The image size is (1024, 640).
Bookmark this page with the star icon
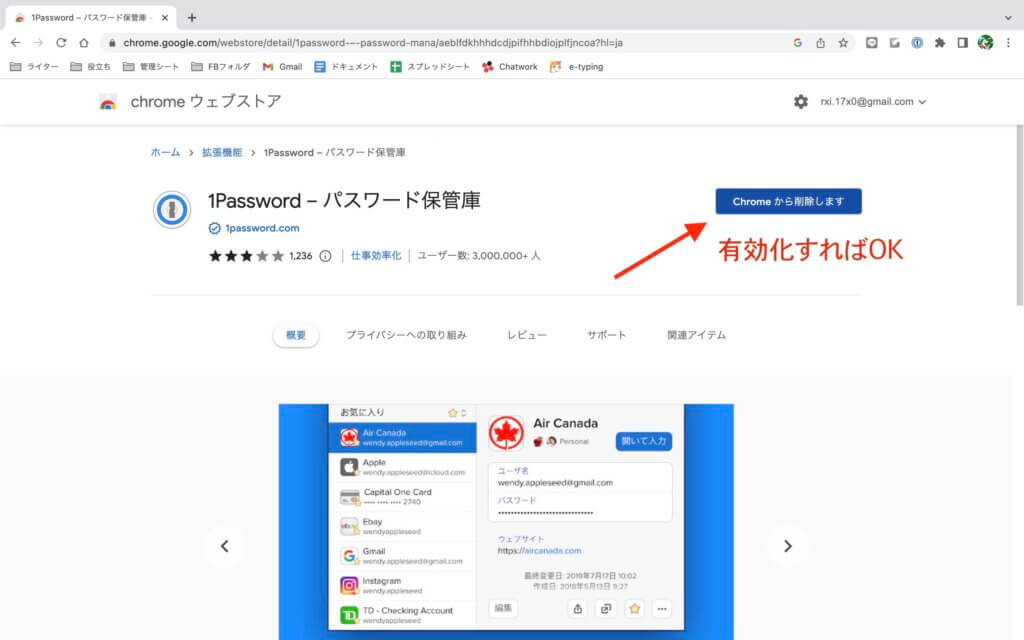click(843, 42)
